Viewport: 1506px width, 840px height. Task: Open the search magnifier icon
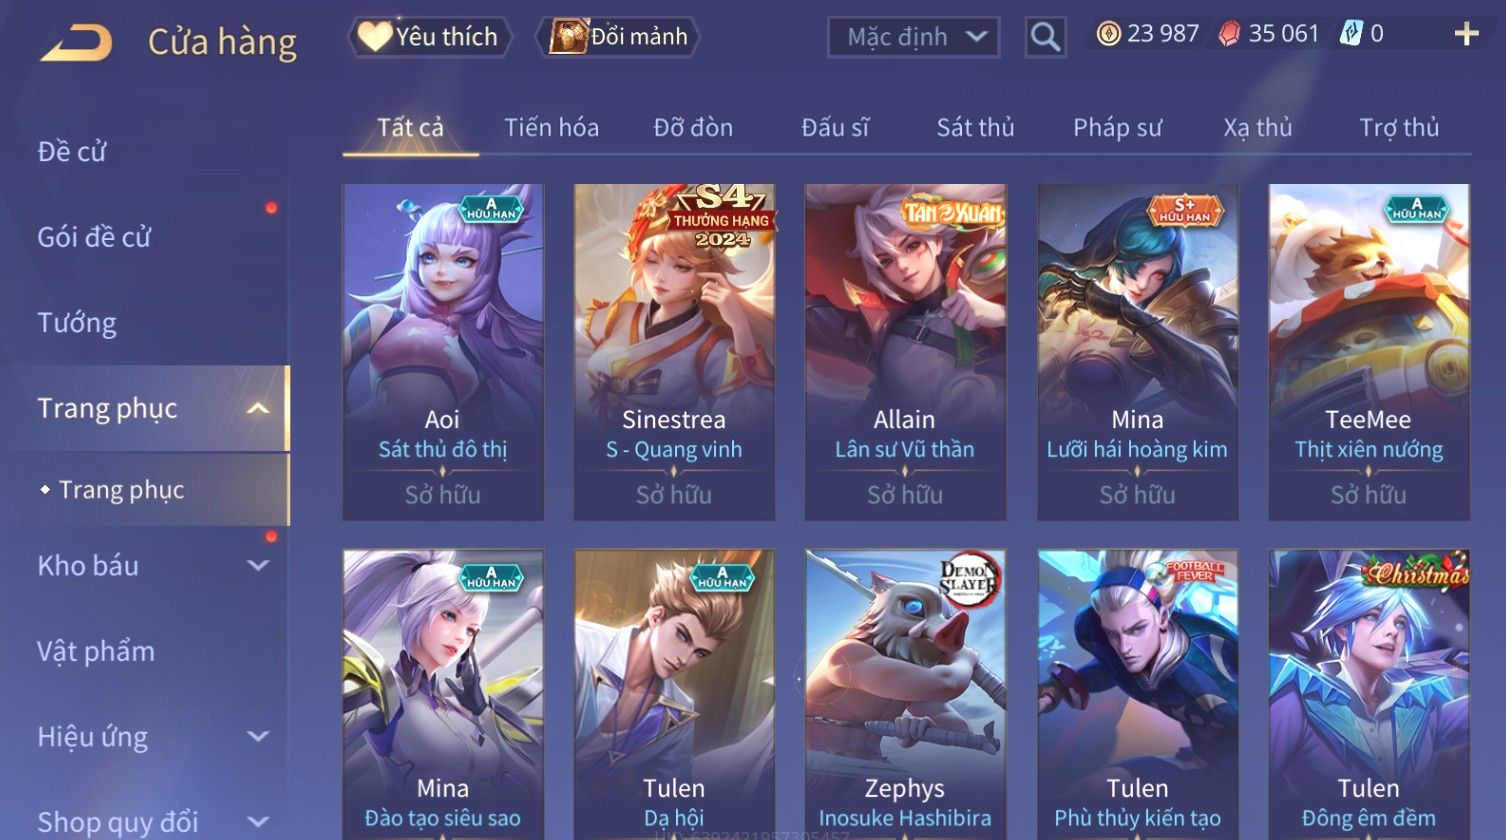(1045, 37)
